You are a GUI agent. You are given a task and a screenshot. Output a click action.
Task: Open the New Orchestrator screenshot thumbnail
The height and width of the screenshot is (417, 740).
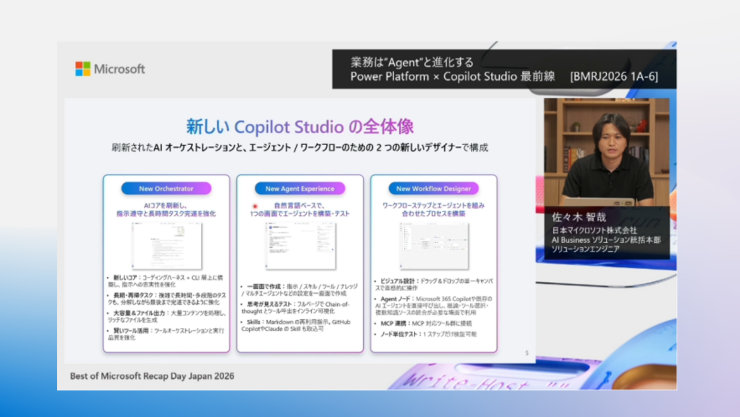tap(167, 245)
